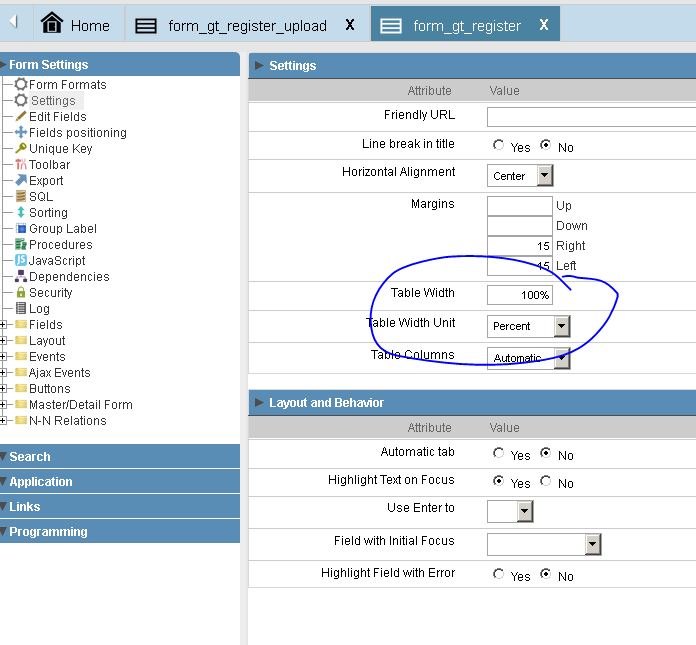Click the Export arrow icon

(x=21, y=180)
